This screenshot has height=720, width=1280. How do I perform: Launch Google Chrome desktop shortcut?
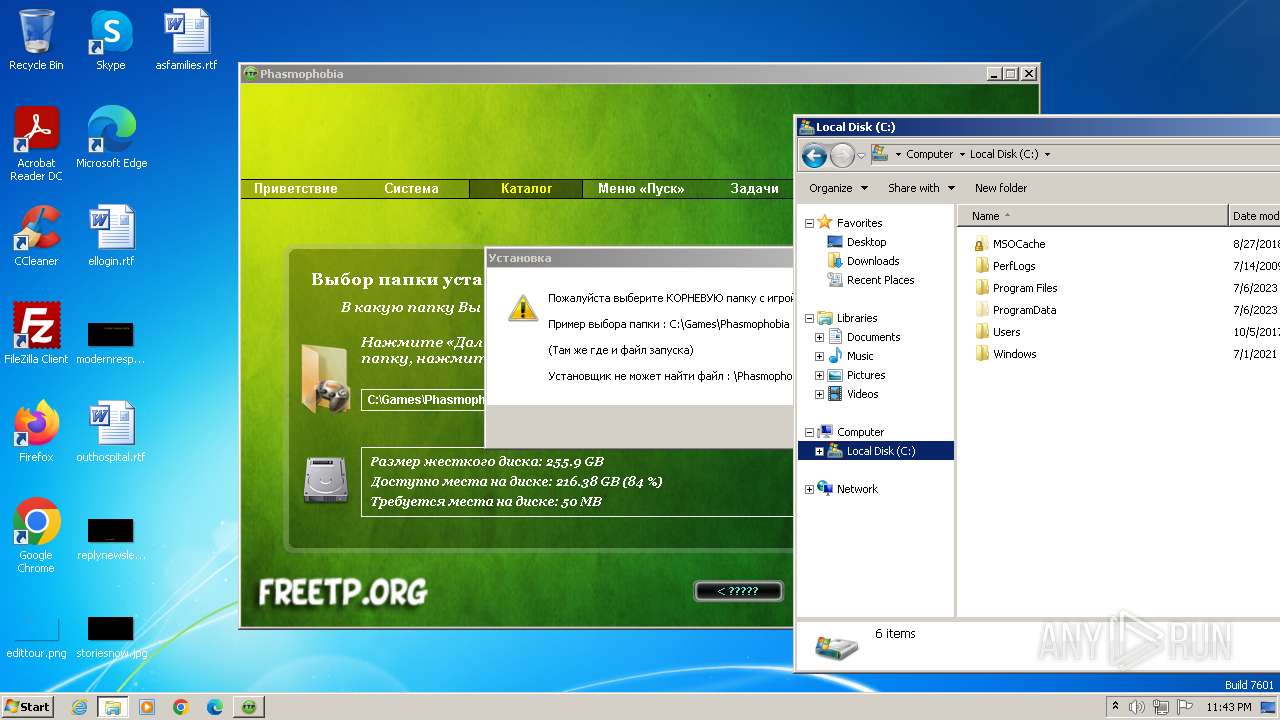[x=36, y=535]
